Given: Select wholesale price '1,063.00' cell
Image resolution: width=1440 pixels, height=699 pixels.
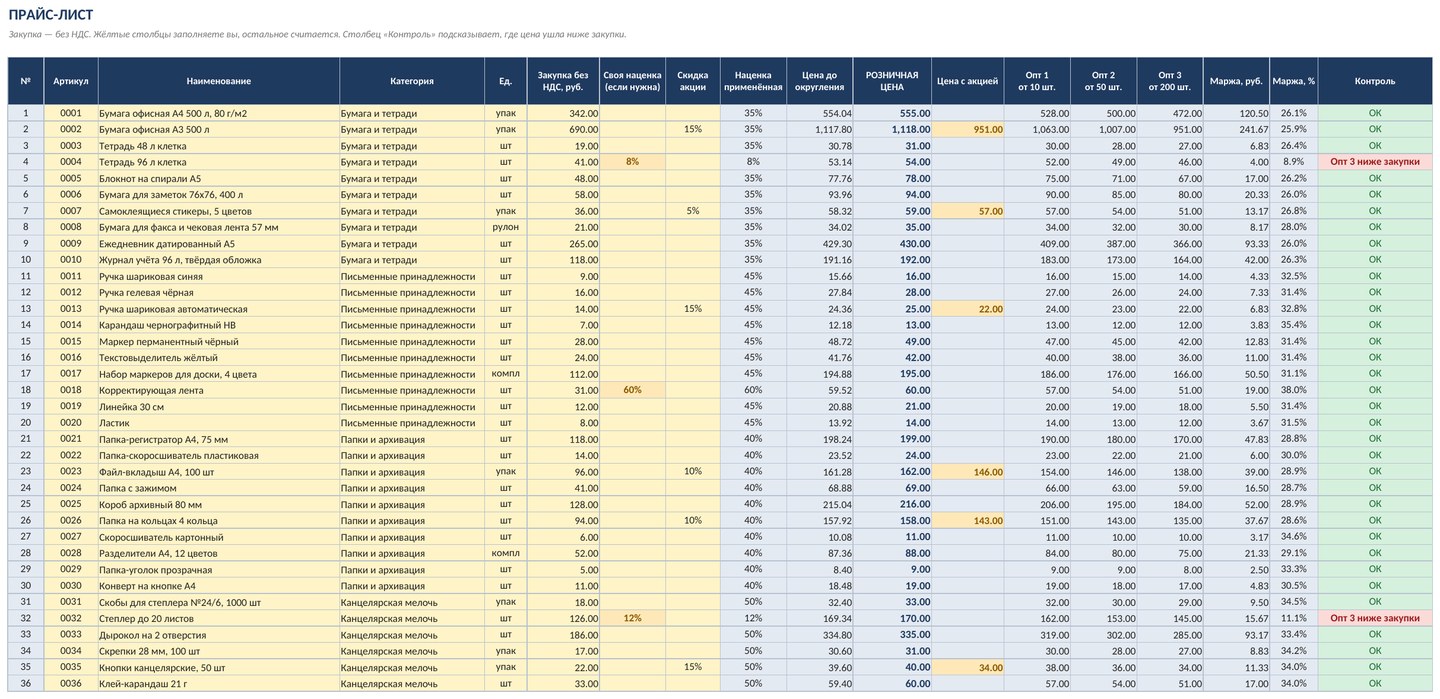Looking at the screenshot, I should coord(1037,129).
